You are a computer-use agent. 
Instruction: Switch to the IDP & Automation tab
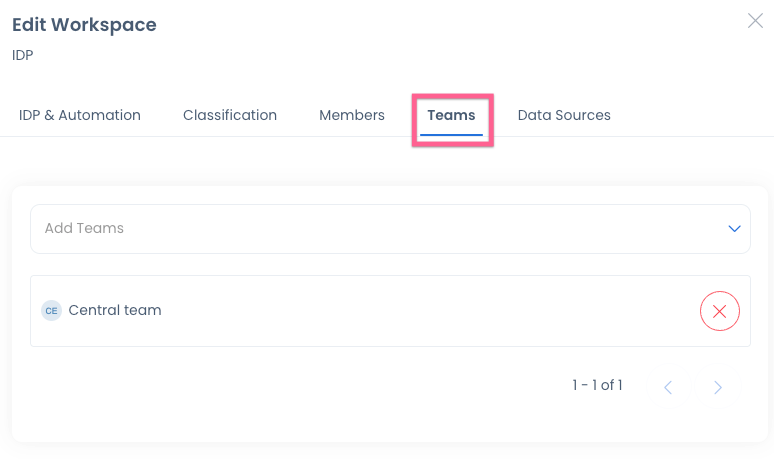tap(80, 115)
